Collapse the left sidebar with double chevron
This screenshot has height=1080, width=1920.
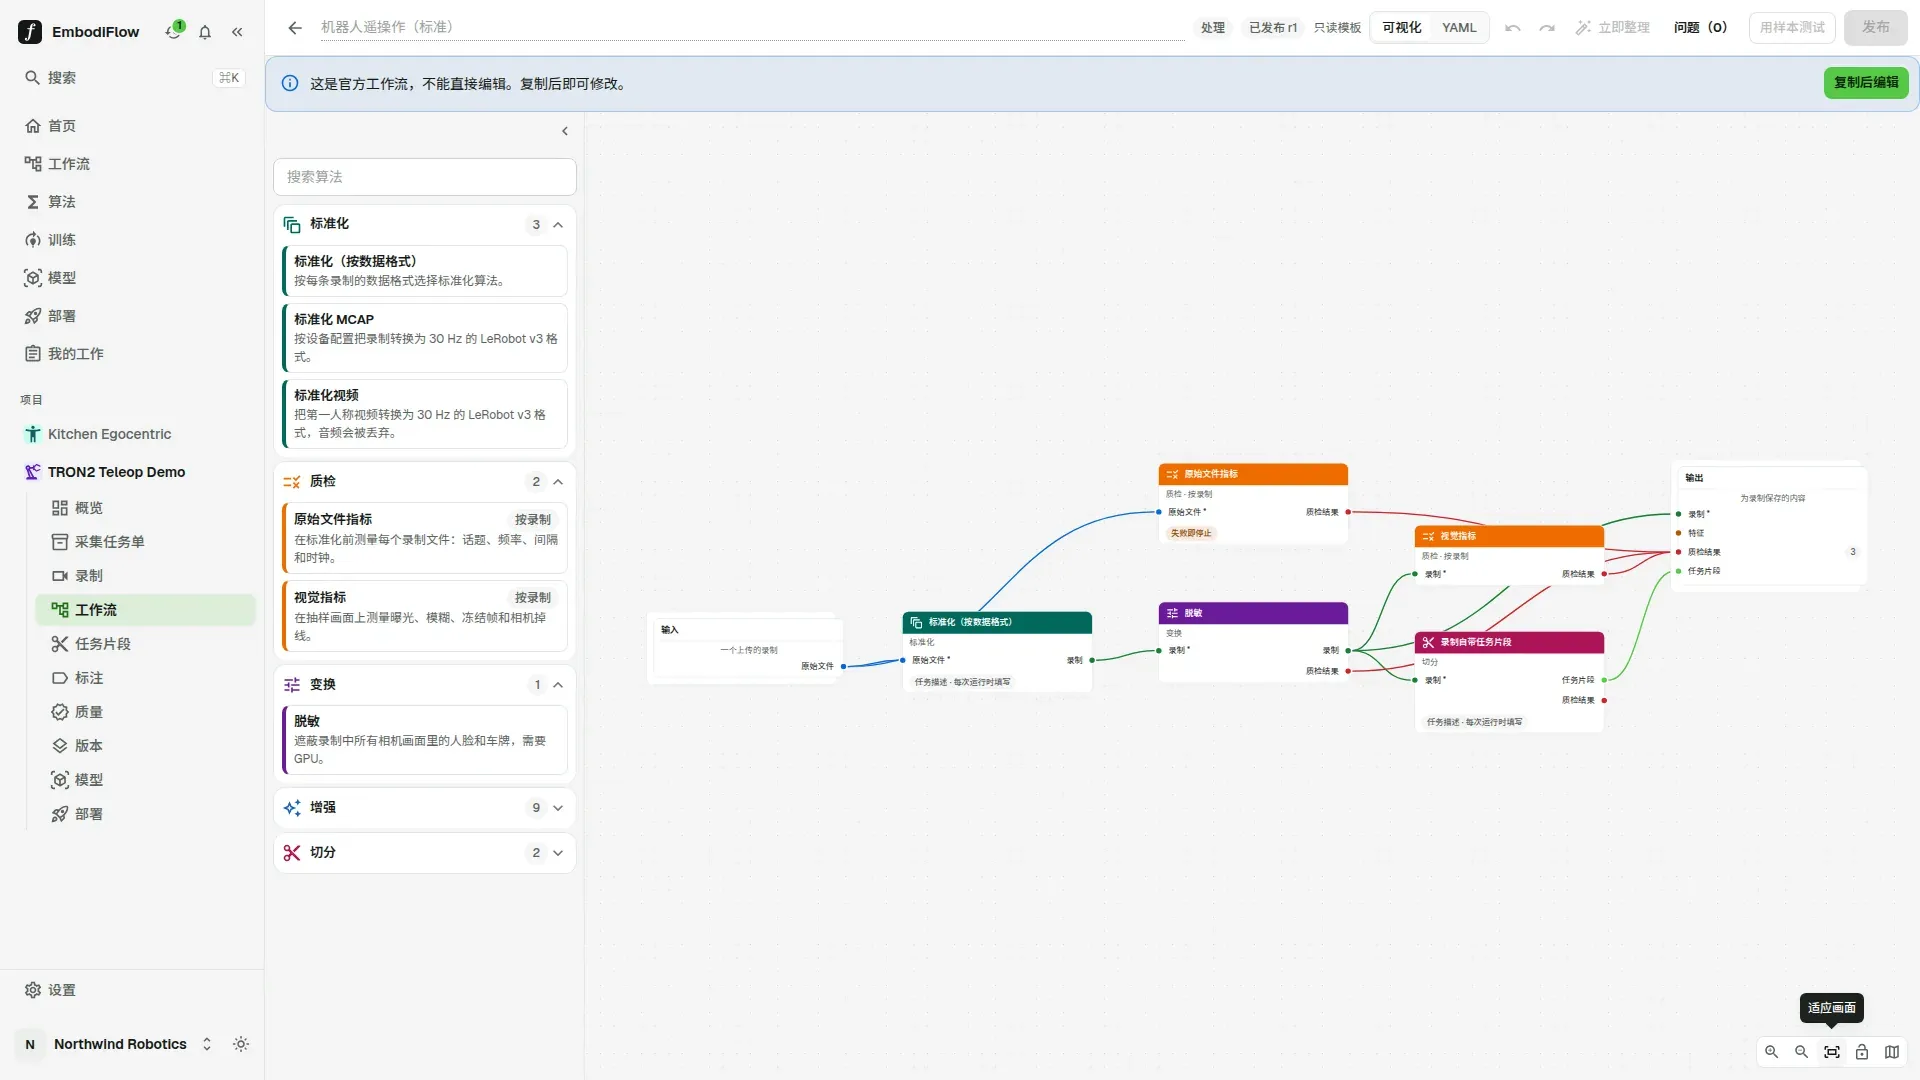pos(237,32)
